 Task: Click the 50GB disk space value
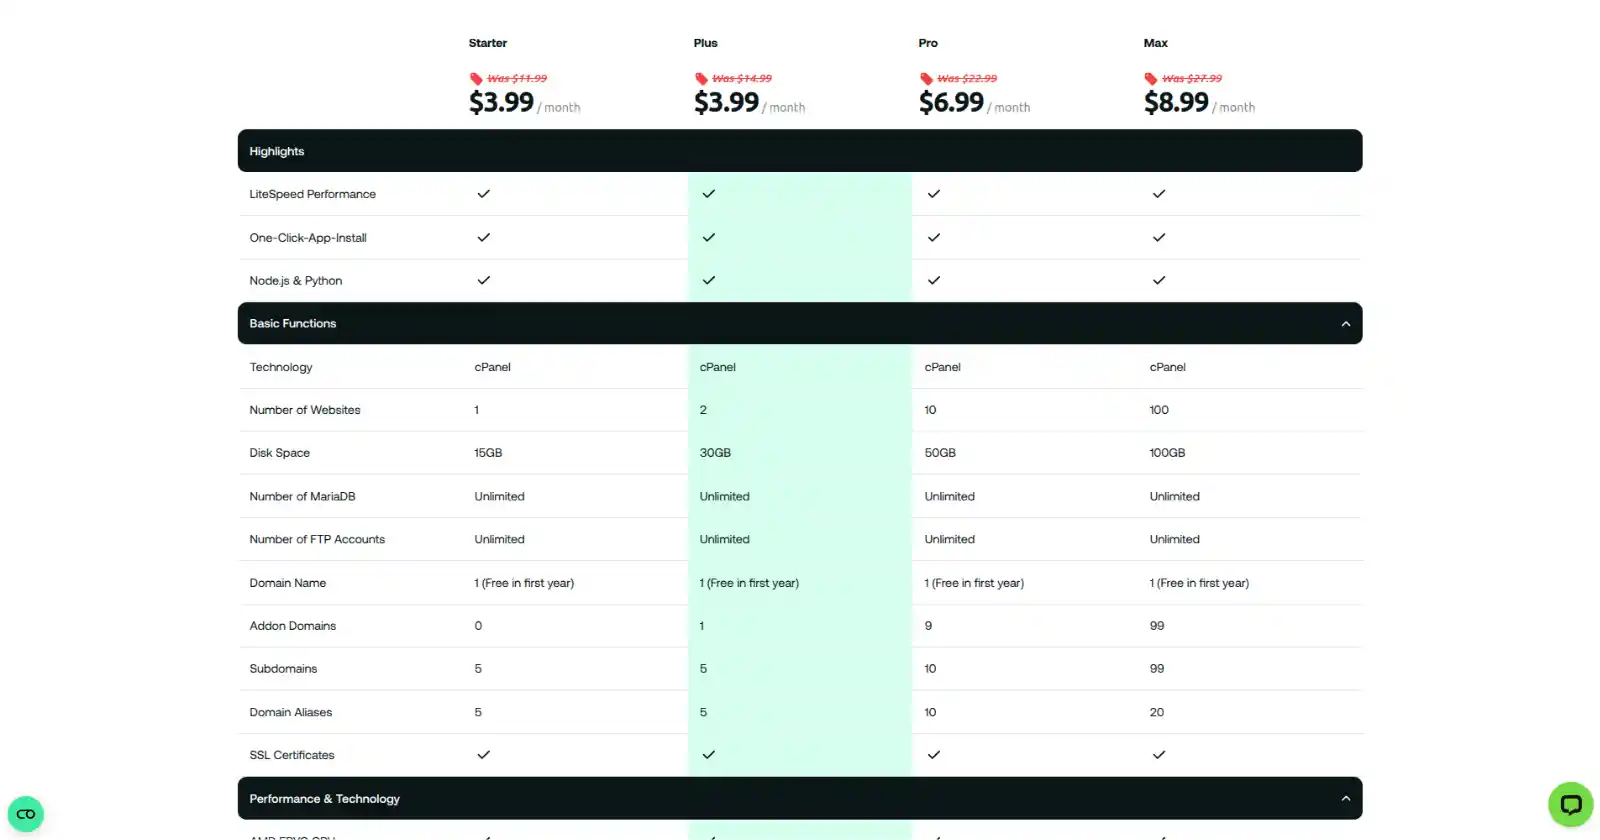[940, 453]
